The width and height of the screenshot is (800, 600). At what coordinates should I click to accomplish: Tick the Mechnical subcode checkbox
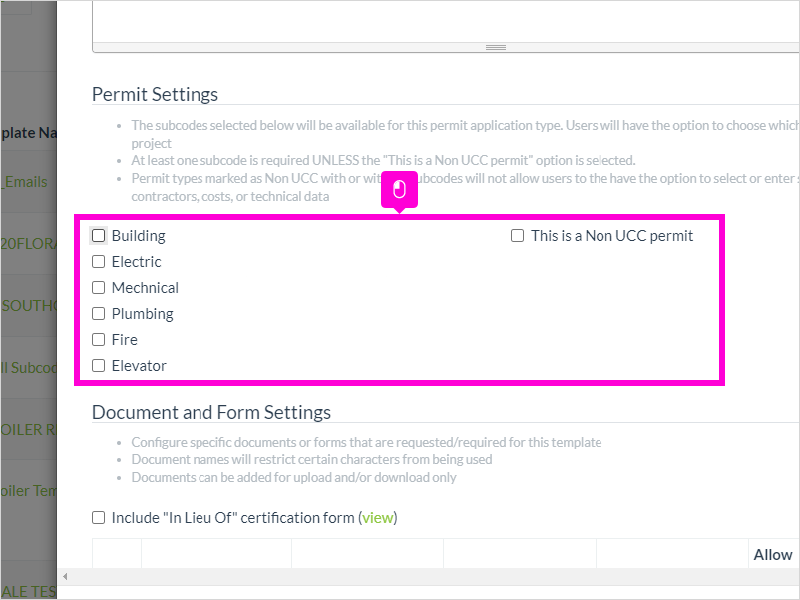click(98, 288)
